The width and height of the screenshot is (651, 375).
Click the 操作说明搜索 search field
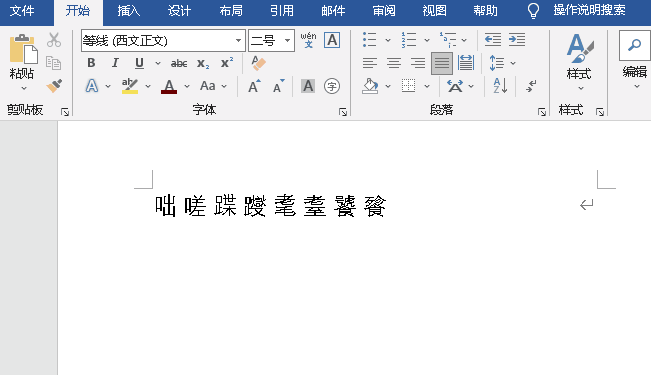[x=589, y=10]
